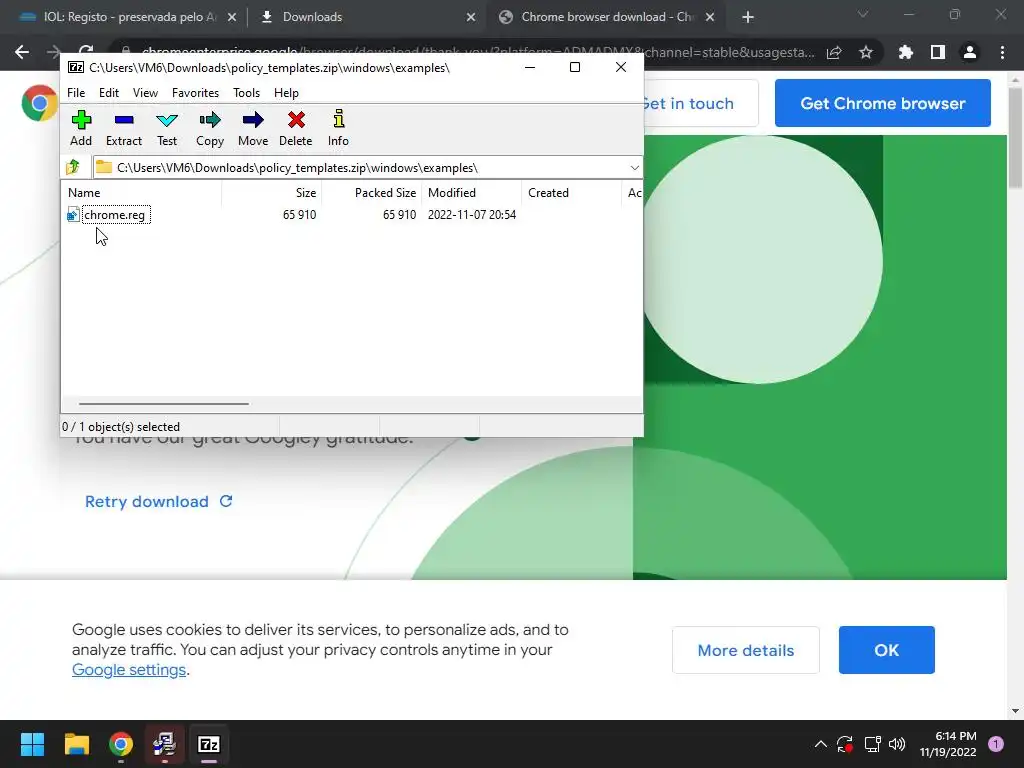Delete with the red X icon

click(296, 128)
